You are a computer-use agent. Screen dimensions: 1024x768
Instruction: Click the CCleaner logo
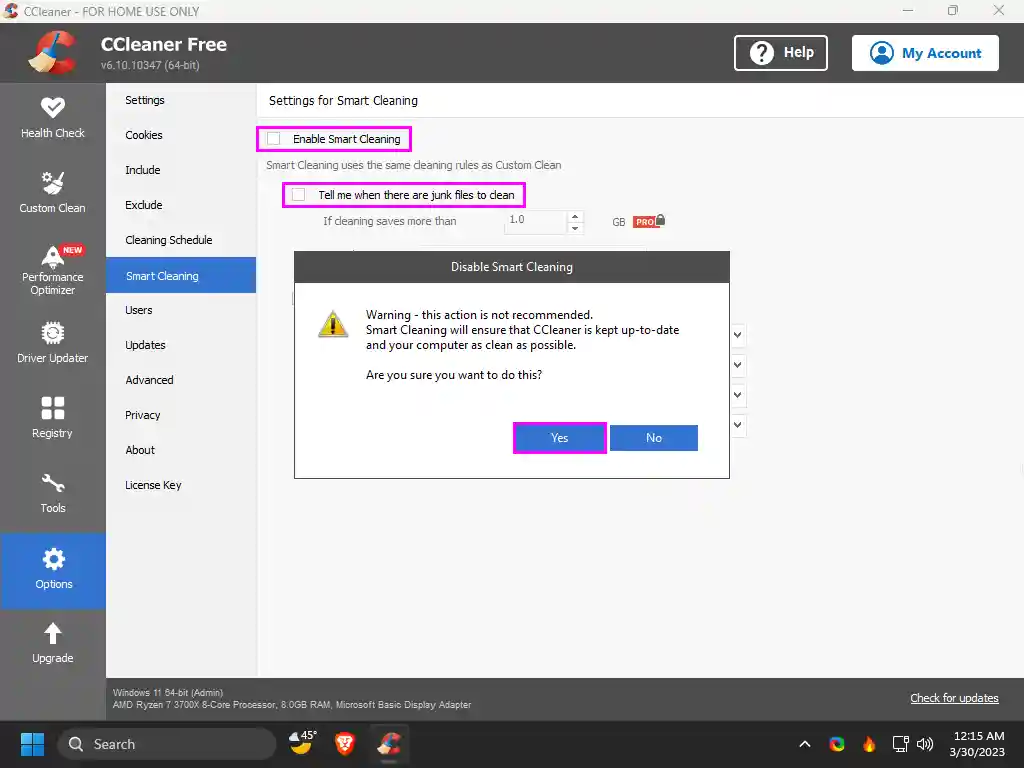[x=53, y=52]
